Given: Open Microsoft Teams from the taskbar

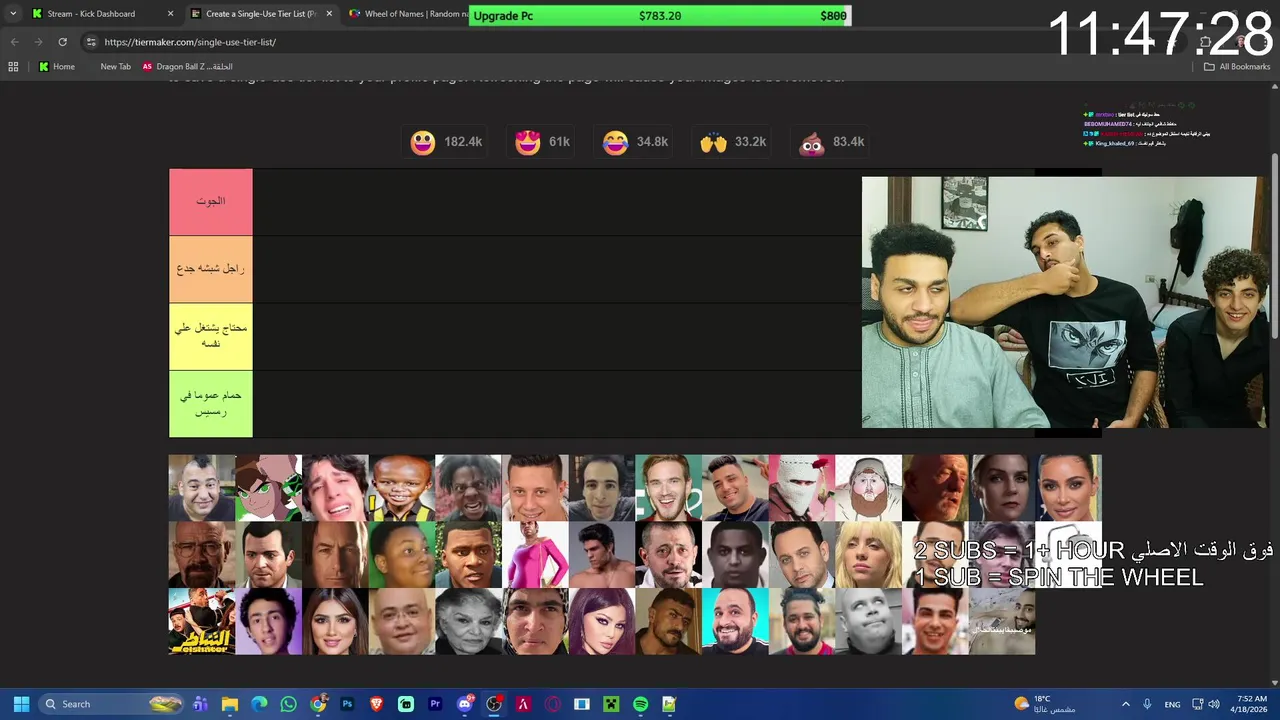Looking at the screenshot, I should pos(200,704).
